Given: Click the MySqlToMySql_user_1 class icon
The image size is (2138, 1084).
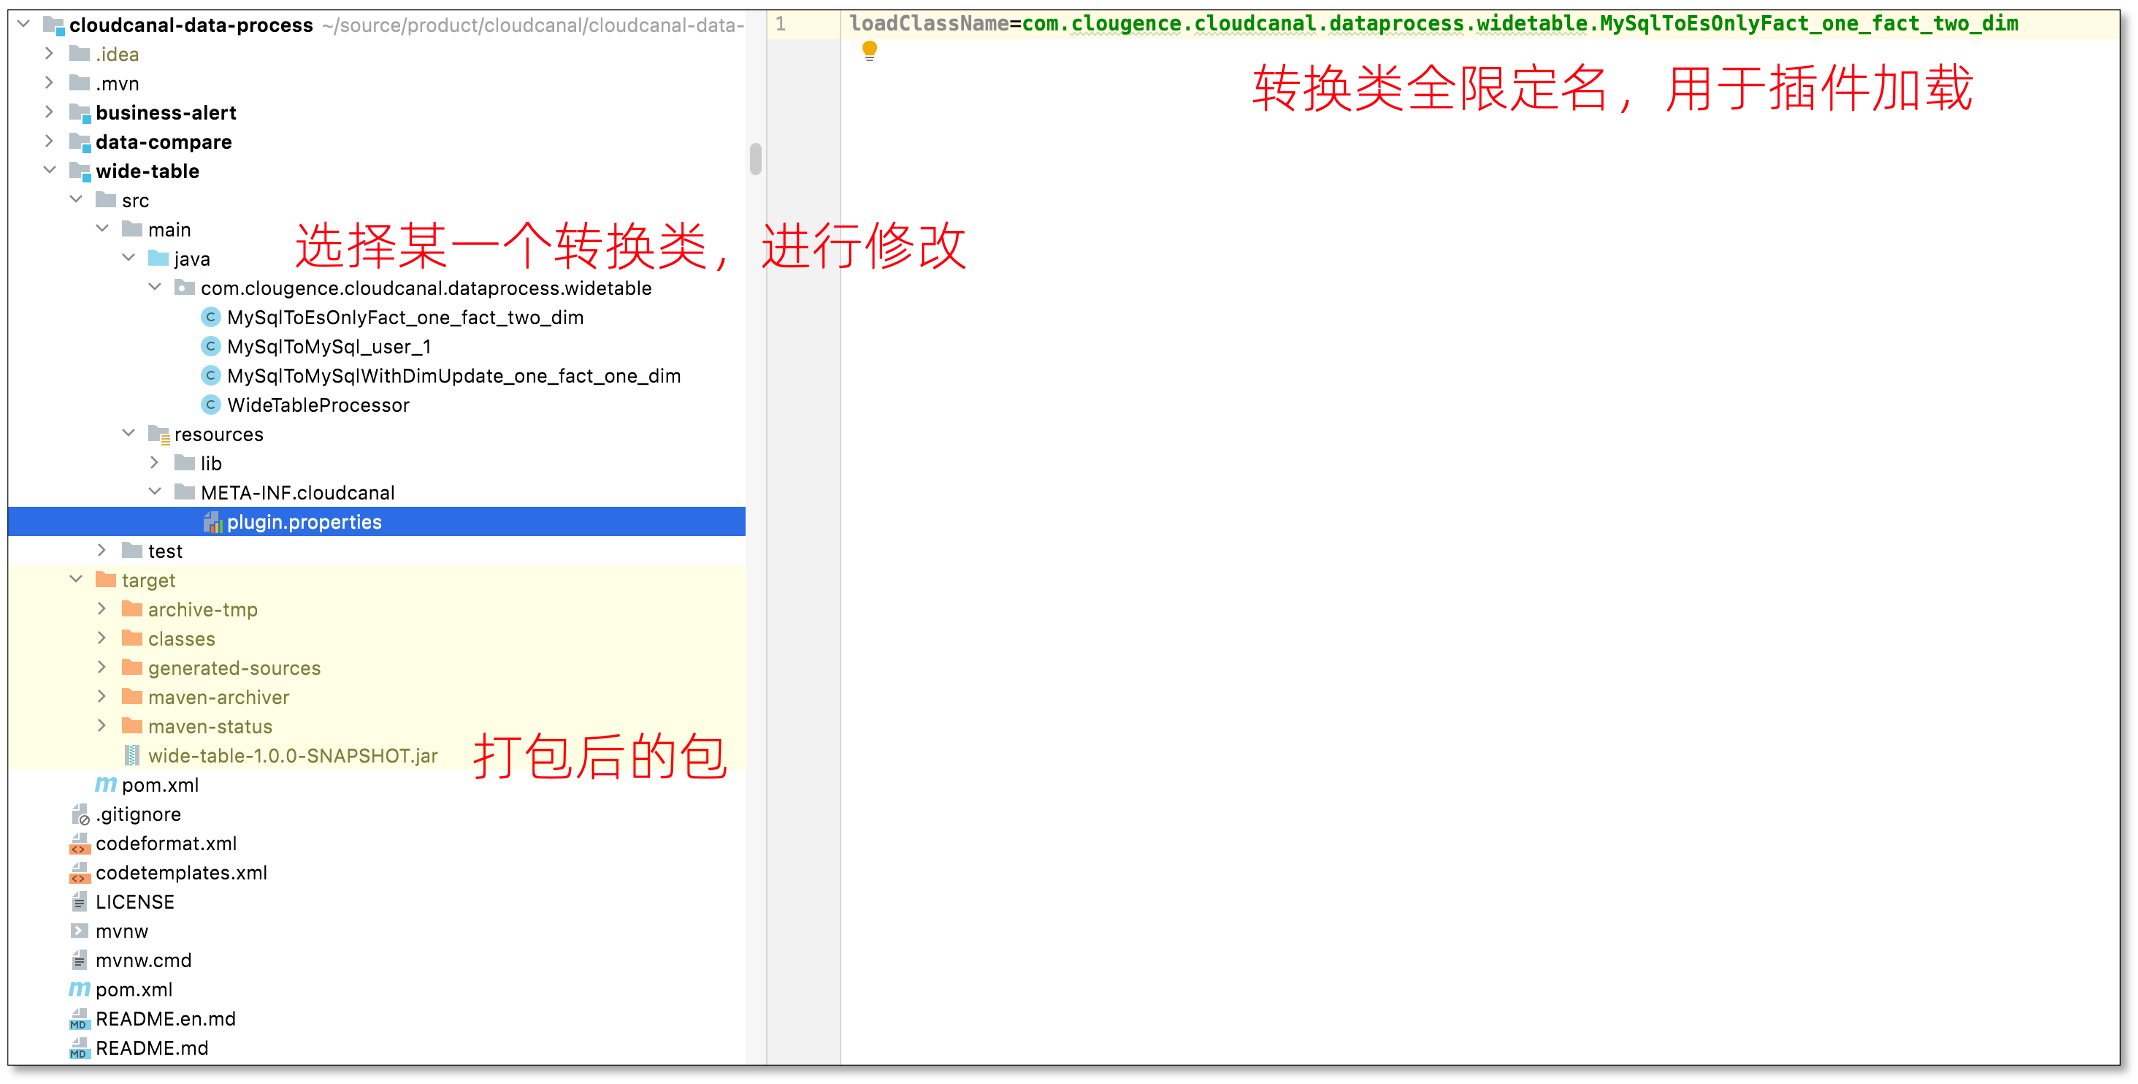Looking at the screenshot, I should click(x=211, y=347).
